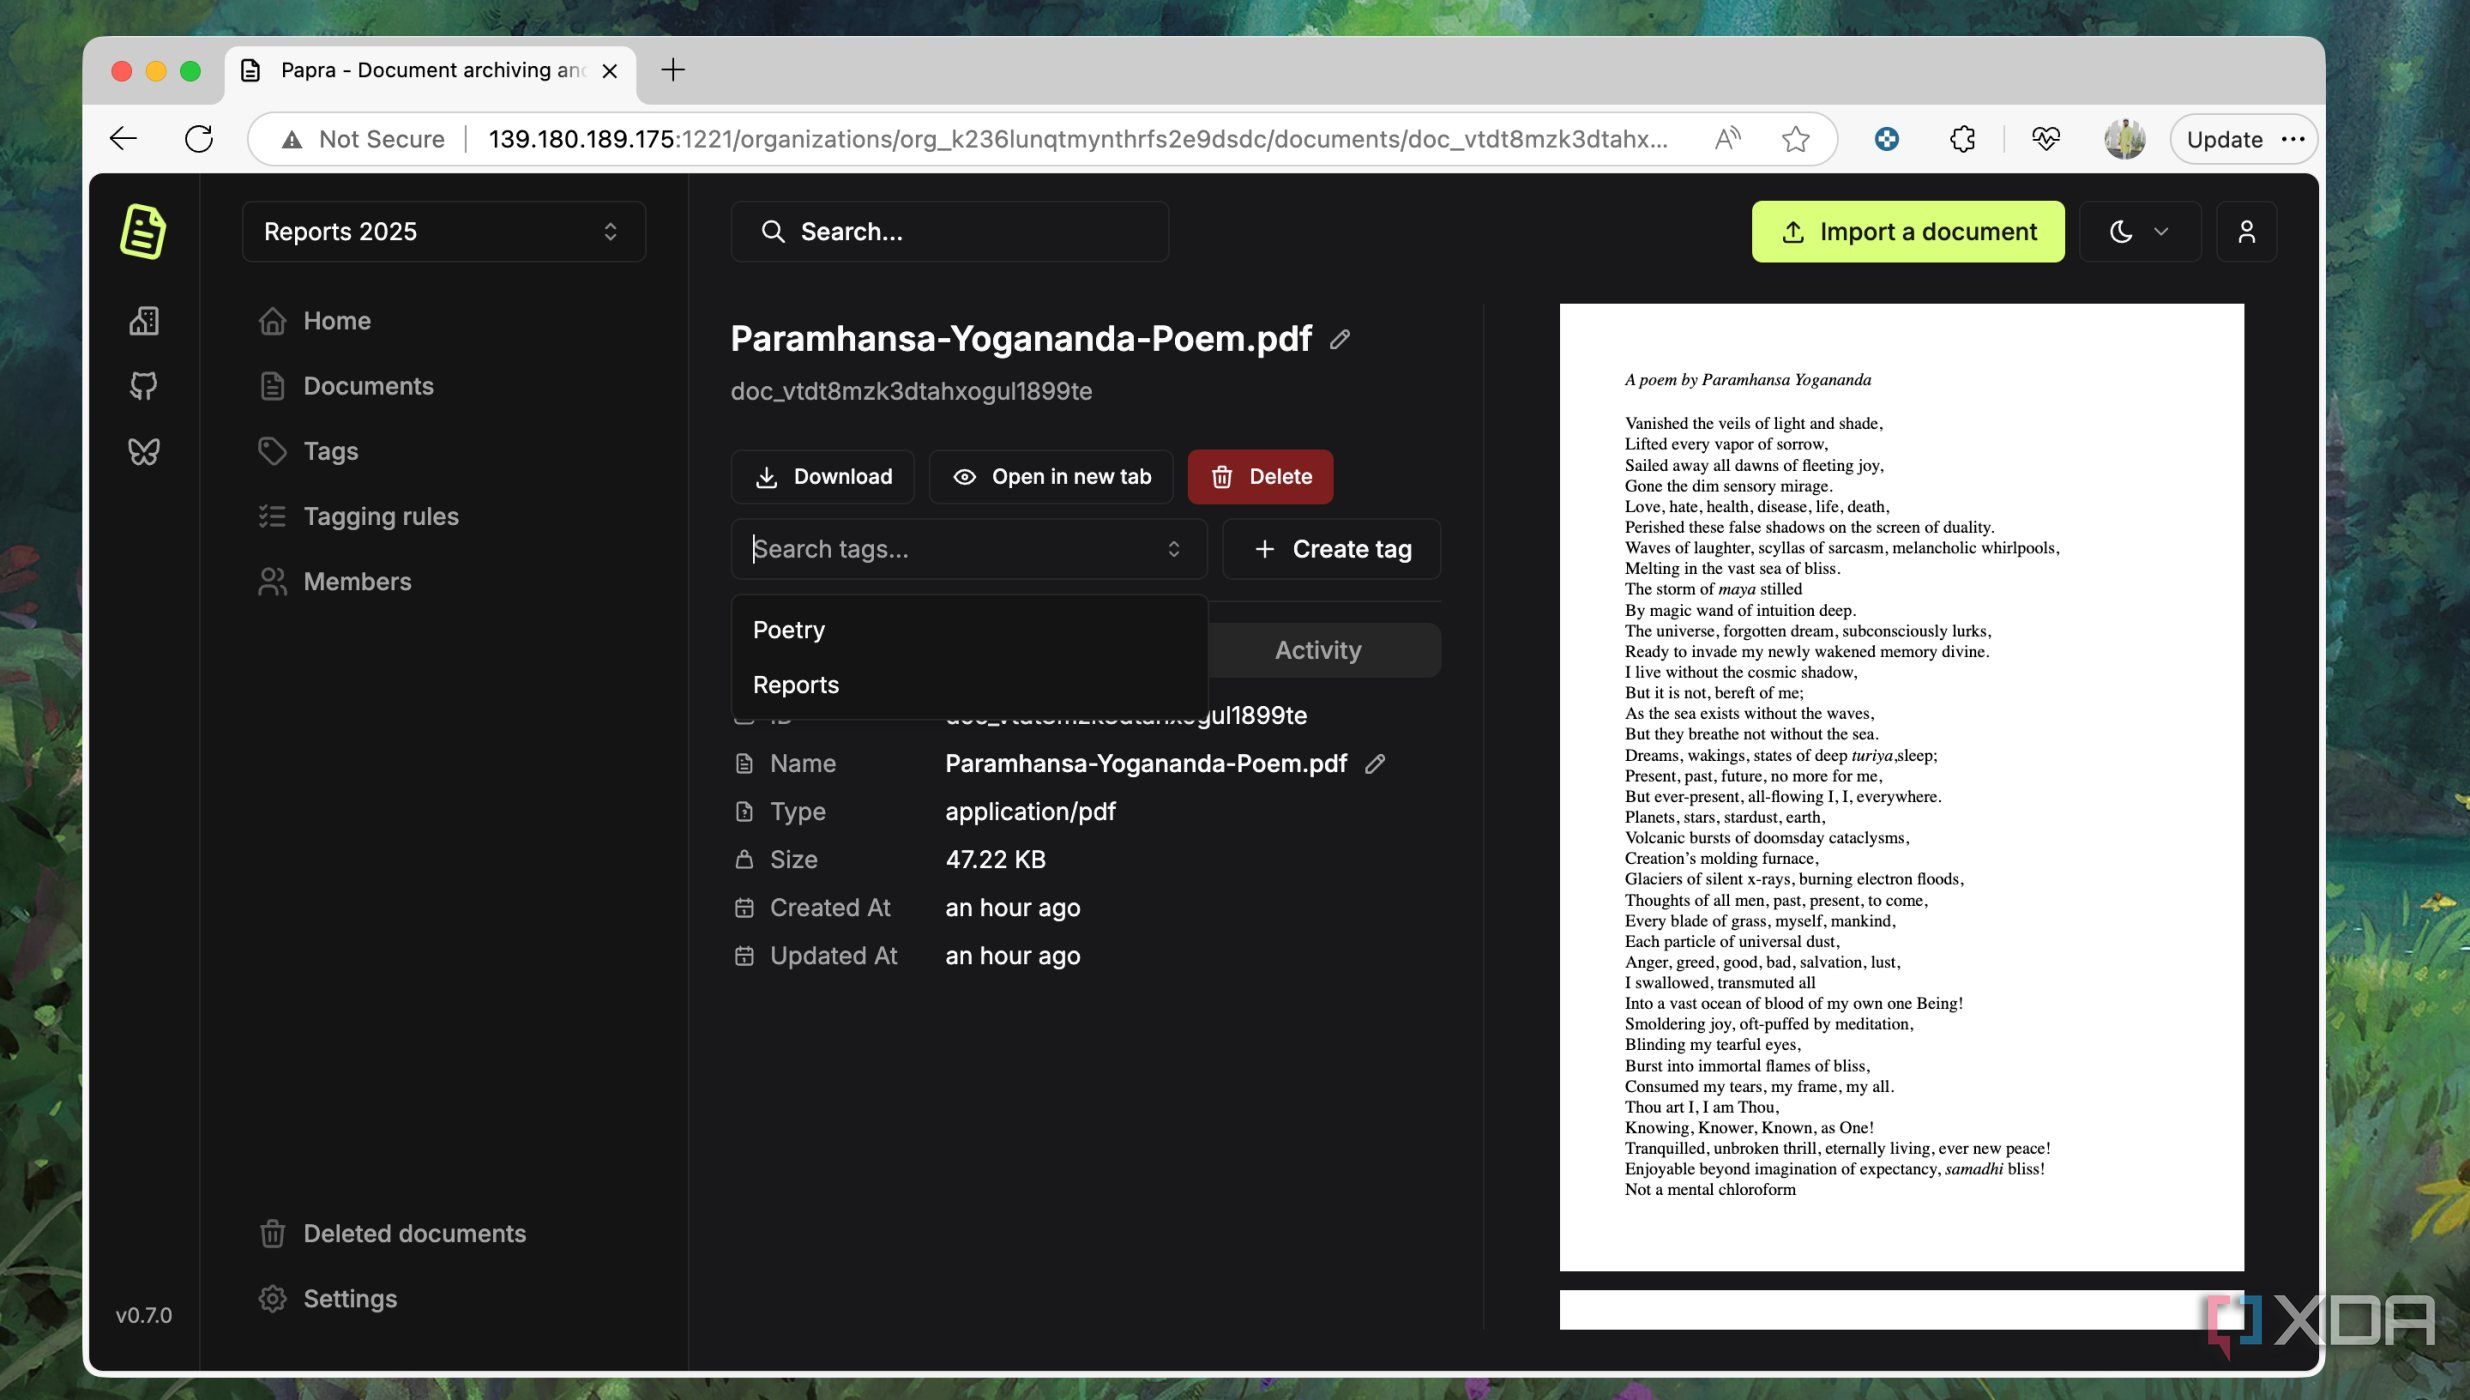2470x1400 pixels.
Task: Bookmark the page with the star icon
Action: tap(1796, 139)
